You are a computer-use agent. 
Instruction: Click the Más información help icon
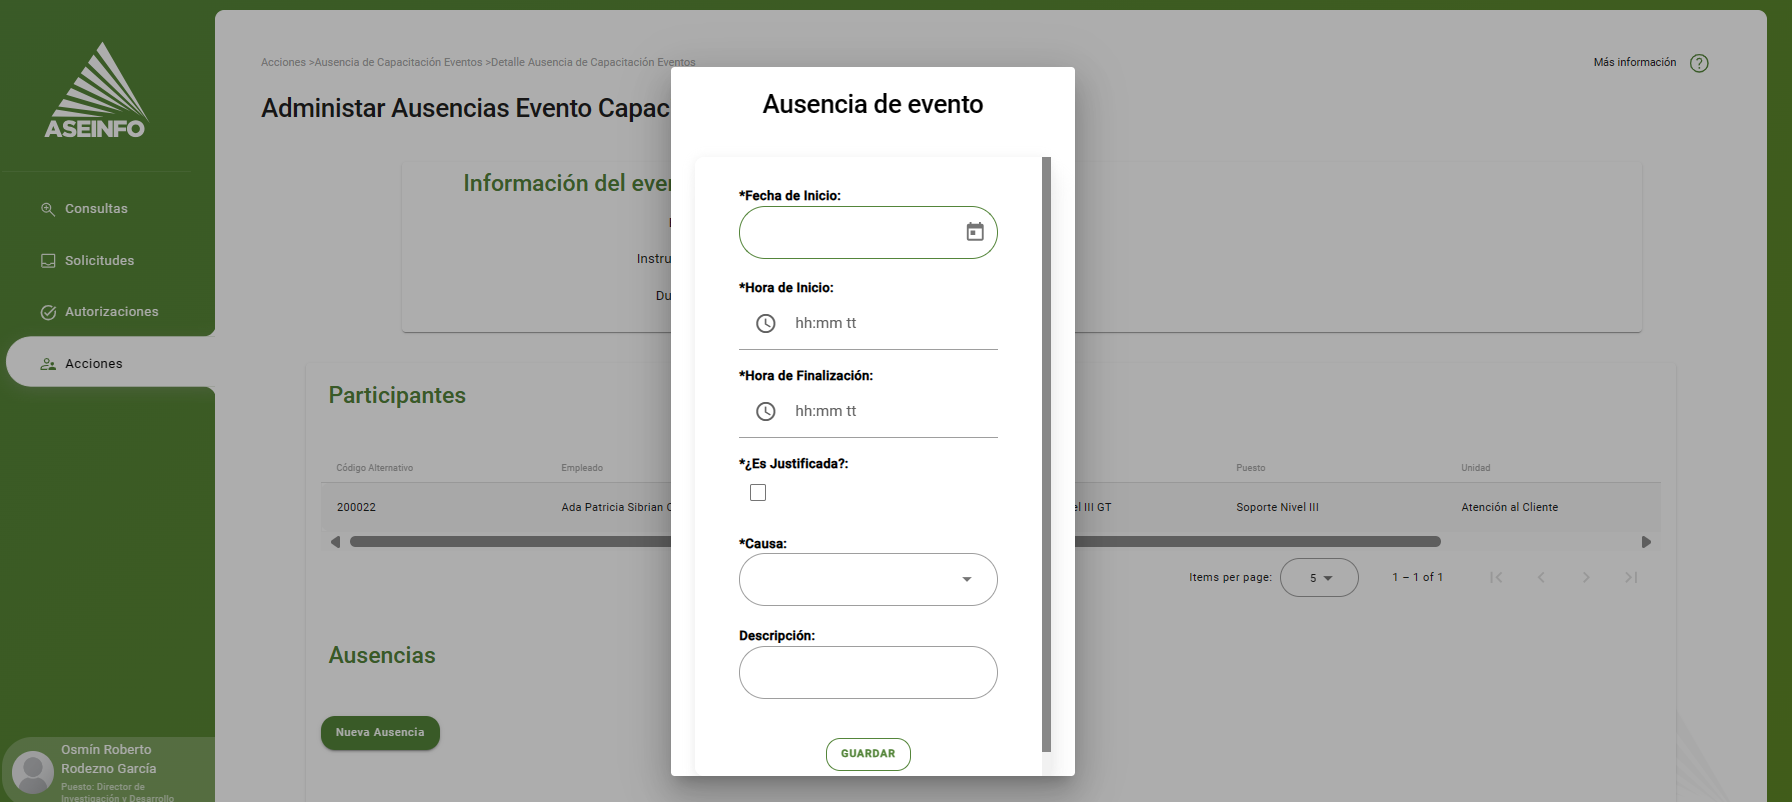point(1698,63)
